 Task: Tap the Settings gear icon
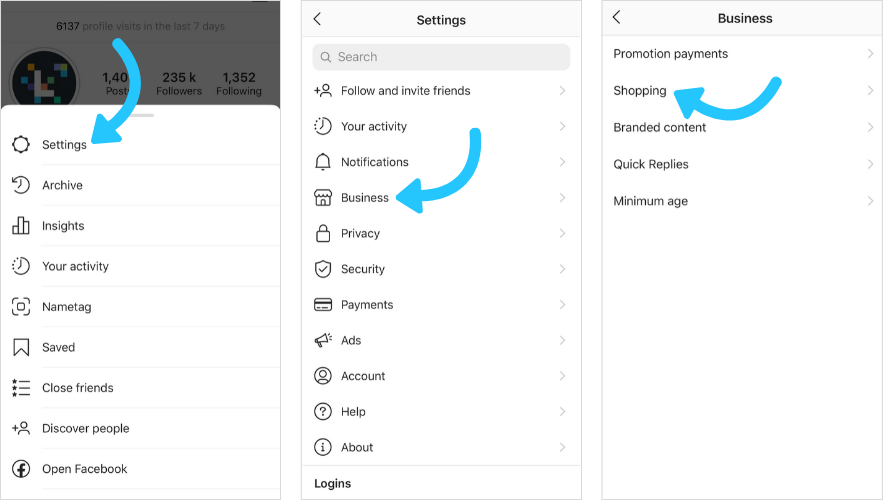click(21, 145)
